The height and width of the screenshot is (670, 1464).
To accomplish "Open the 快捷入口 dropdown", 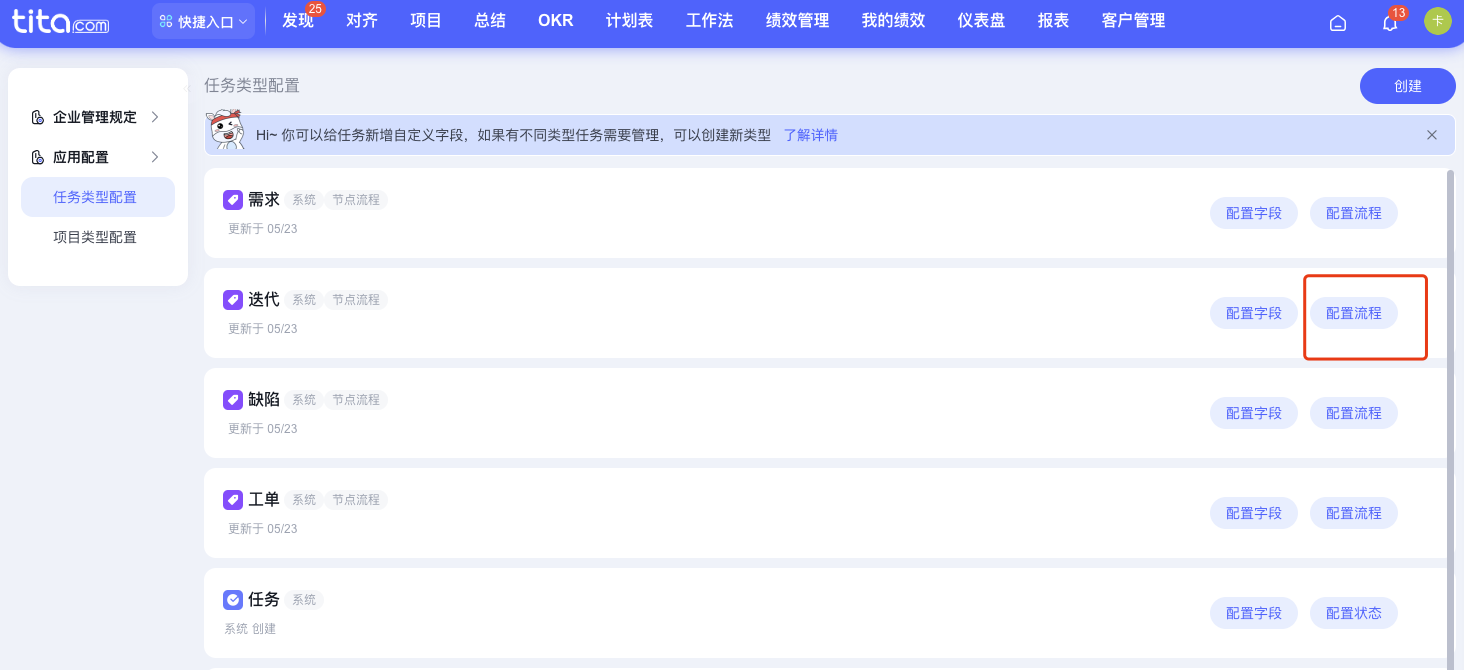I will [x=203, y=21].
